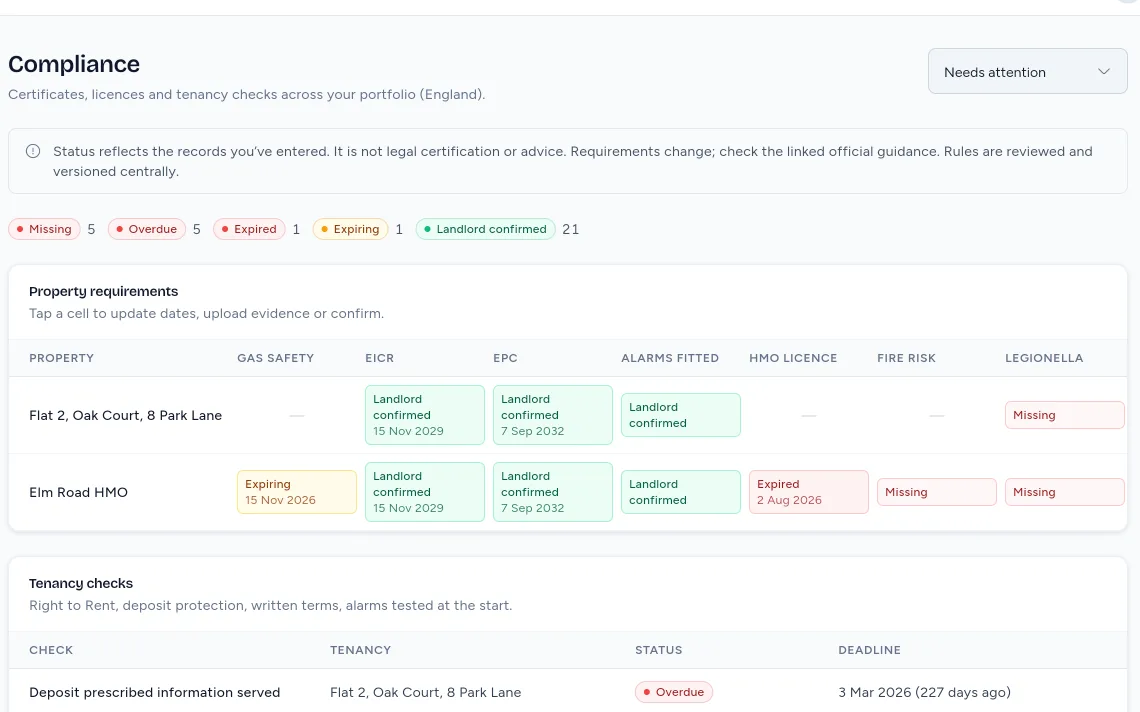Image resolution: width=1140 pixels, height=712 pixels.
Task: Click the TENANCY column header
Action: click(361, 650)
